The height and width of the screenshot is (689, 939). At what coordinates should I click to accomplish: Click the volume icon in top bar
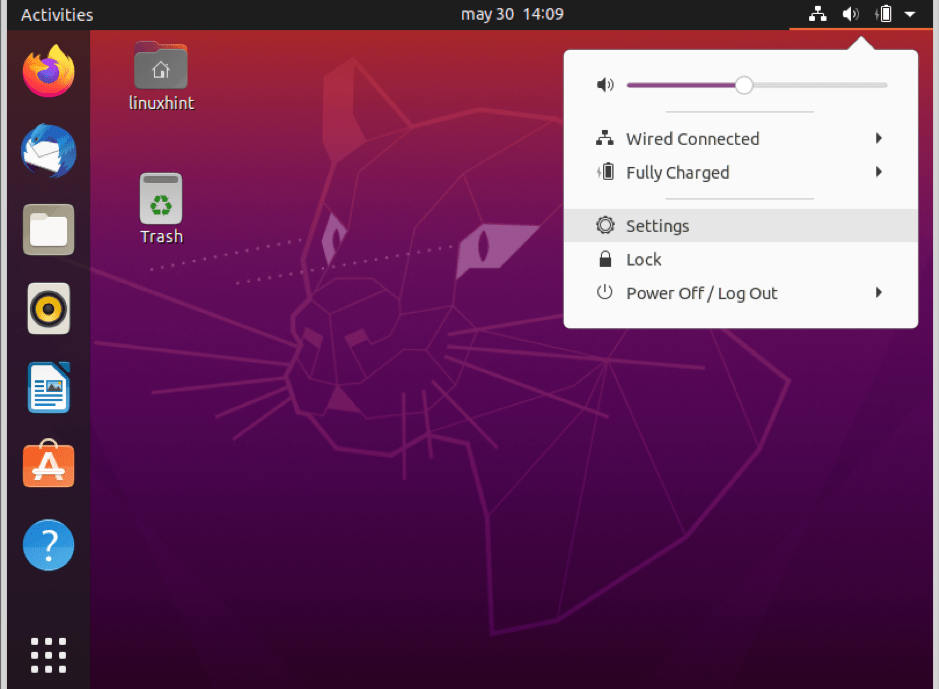850,14
